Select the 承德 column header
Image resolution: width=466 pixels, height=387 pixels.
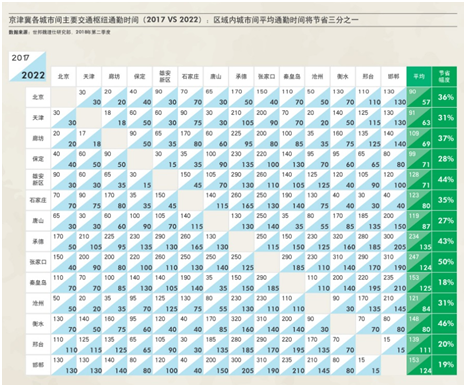point(241,76)
